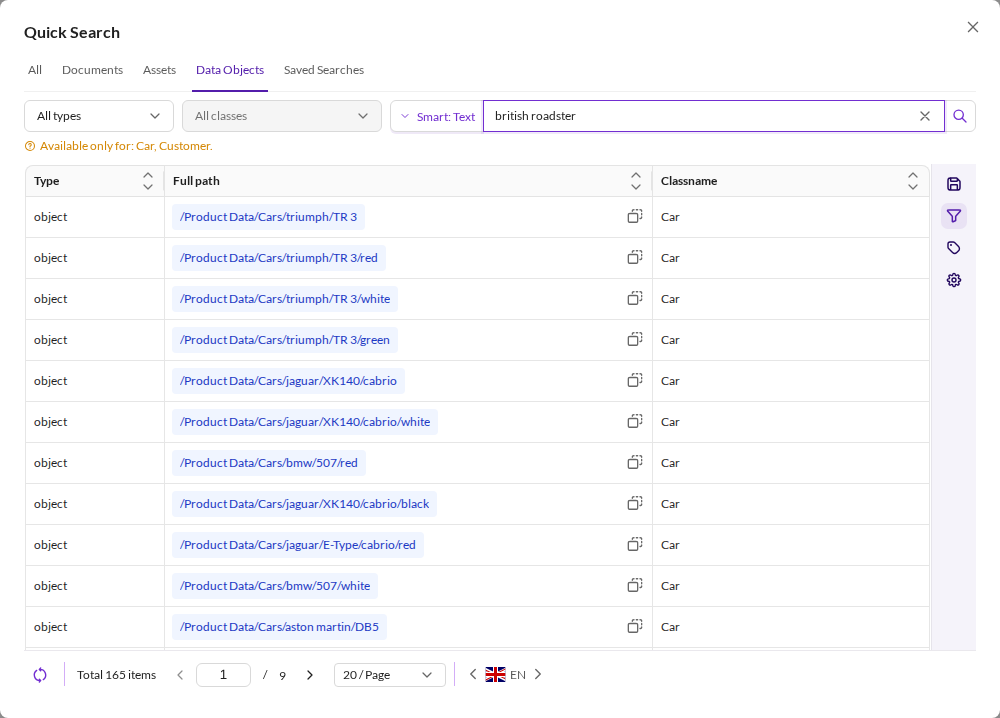Open link /Product Data/Cars/triumph/TR 3/red
The width and height of the screenshot is (1000, 718).
[279, 258]
